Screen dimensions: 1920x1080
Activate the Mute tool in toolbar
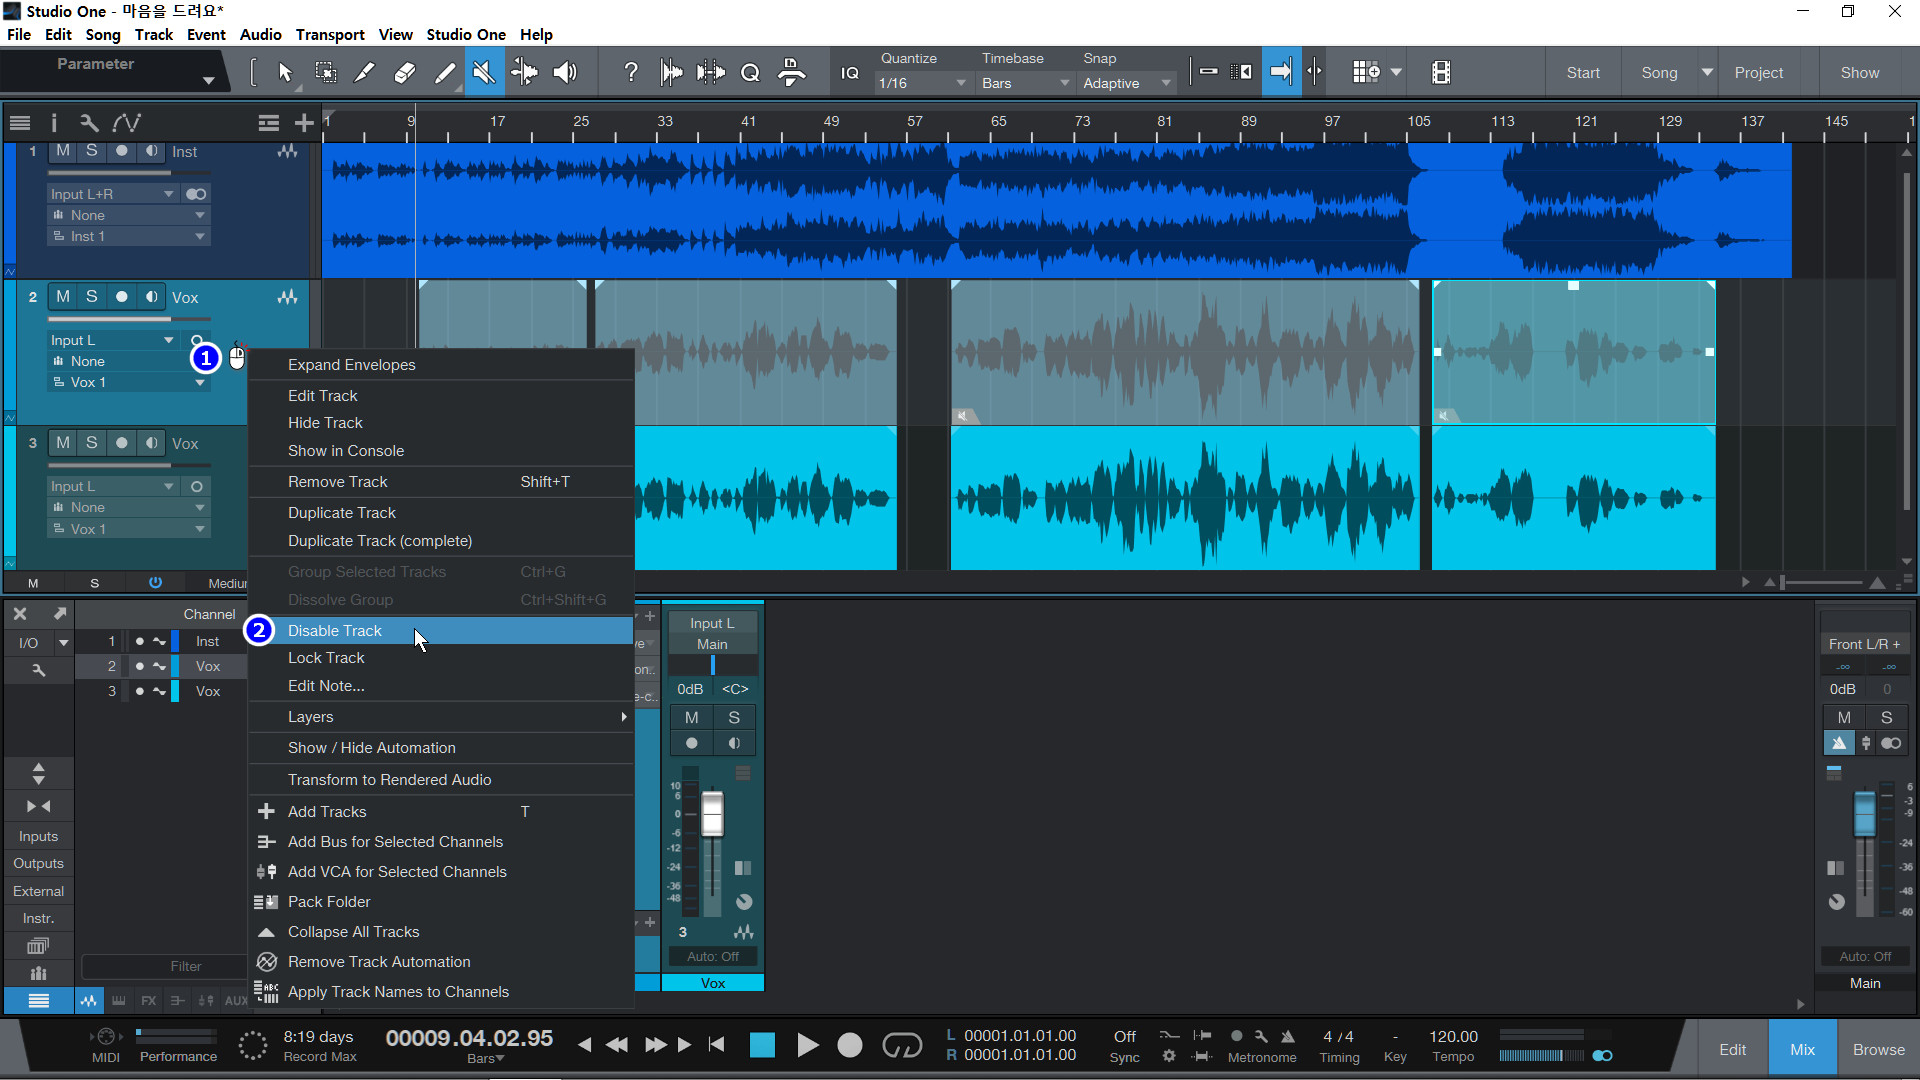pos(484,72)
